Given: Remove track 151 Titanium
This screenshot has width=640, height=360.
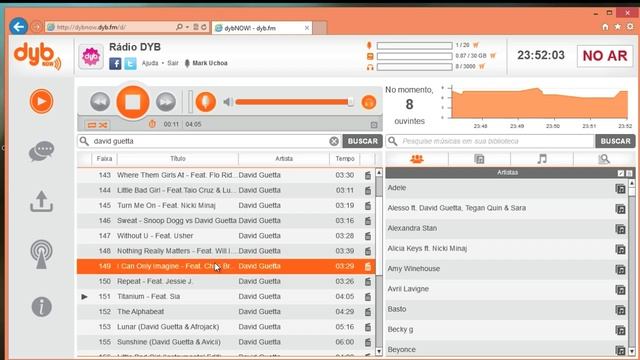Looking at the screenshot, I should coord(368,297).
